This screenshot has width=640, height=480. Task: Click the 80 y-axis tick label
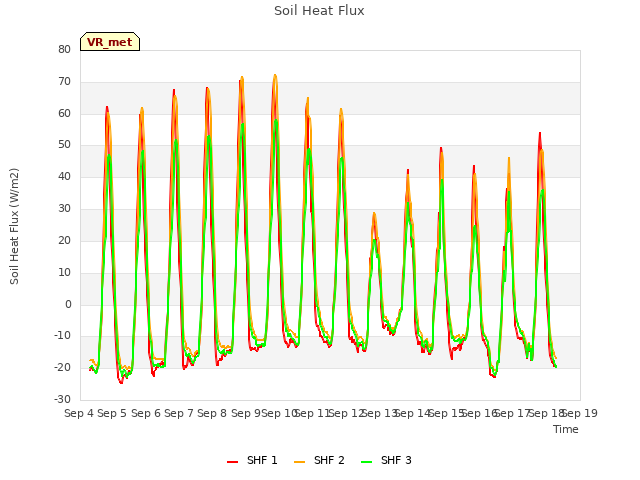(x=64, y=49)
